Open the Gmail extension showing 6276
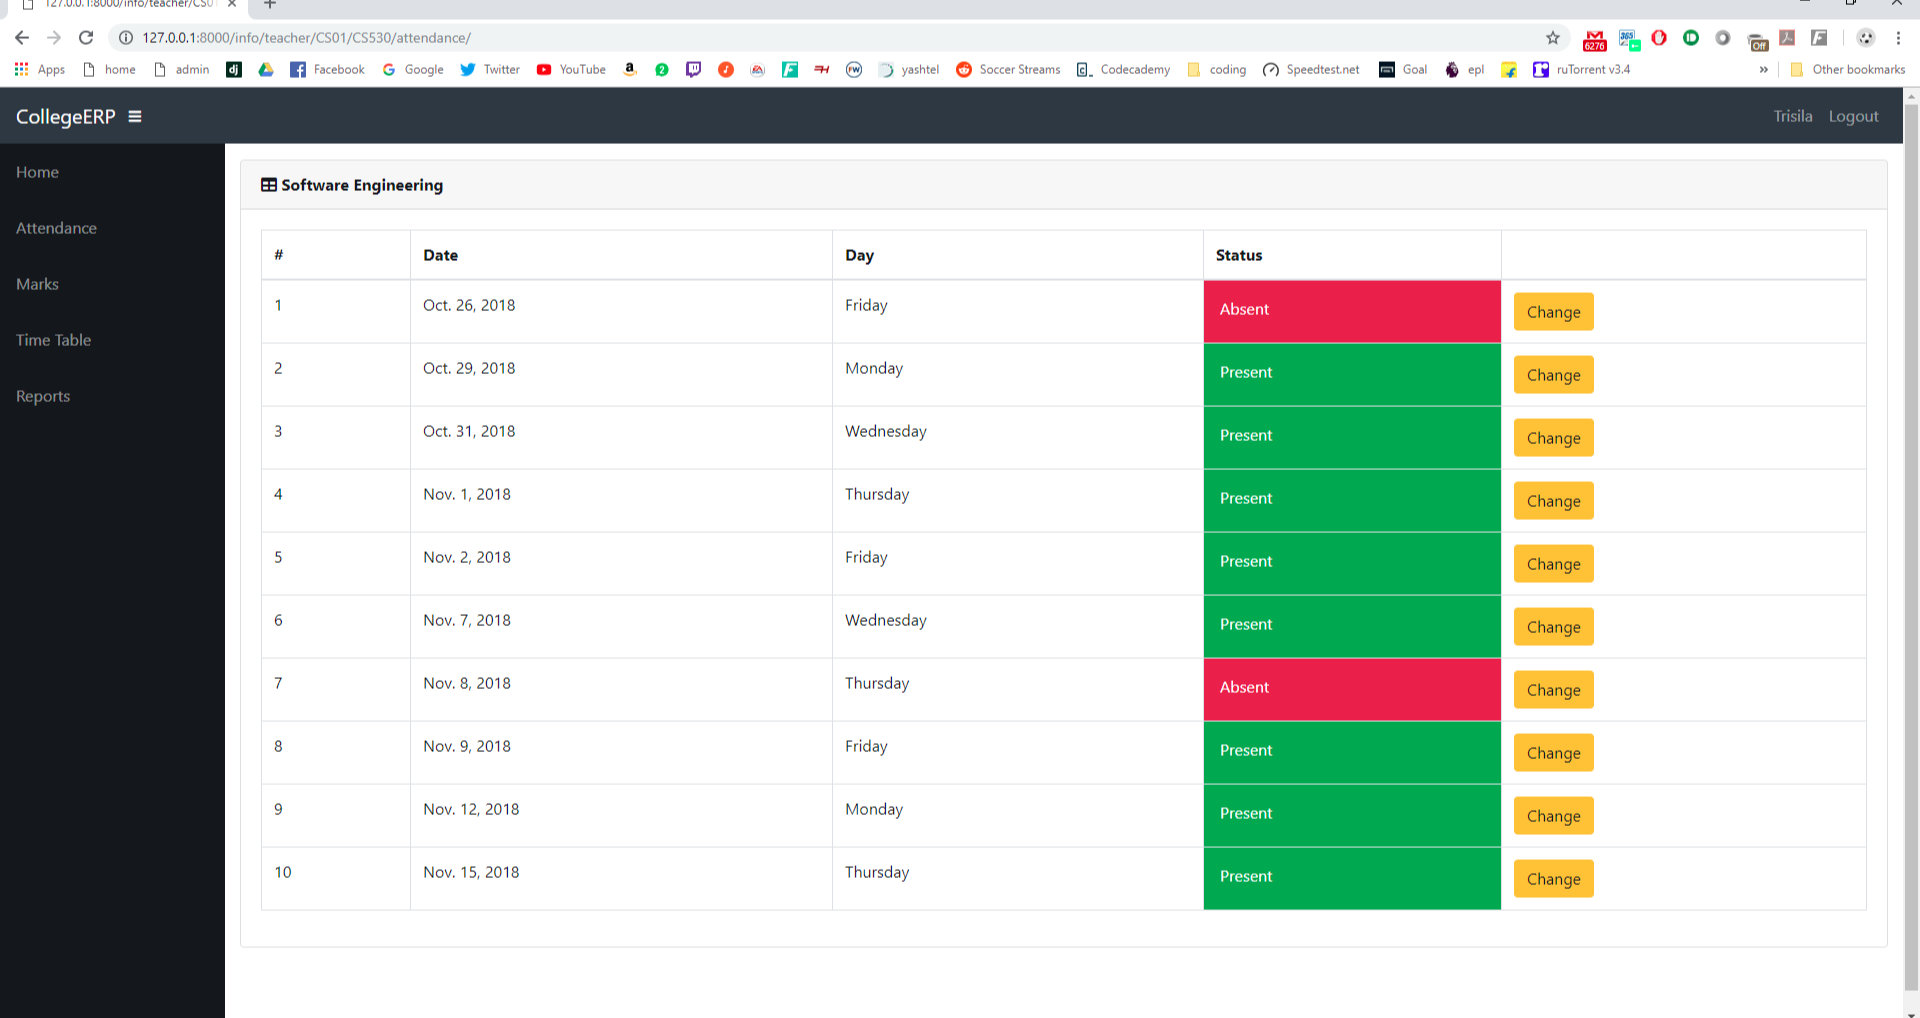The height and width of the screenshot is (1018, 1920). pyautogui.click(x=1595, y=40)
